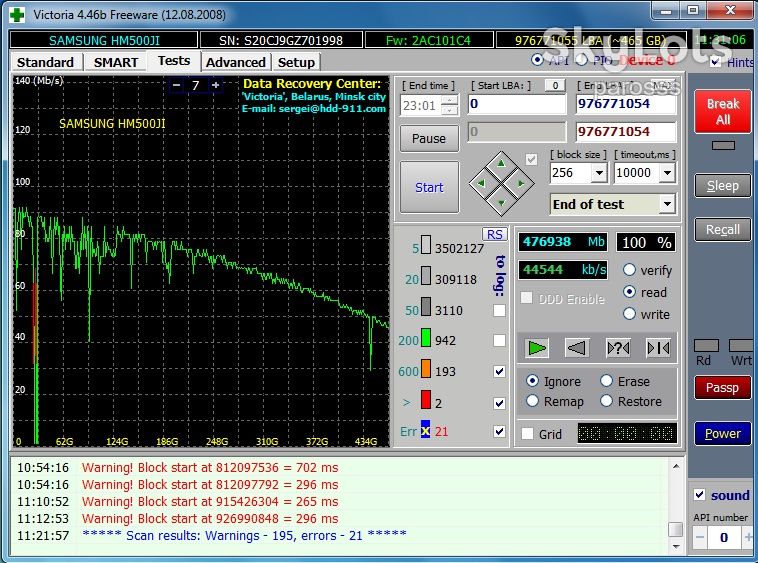
Task: Select the Ignore error action
Action: point(532,381)
